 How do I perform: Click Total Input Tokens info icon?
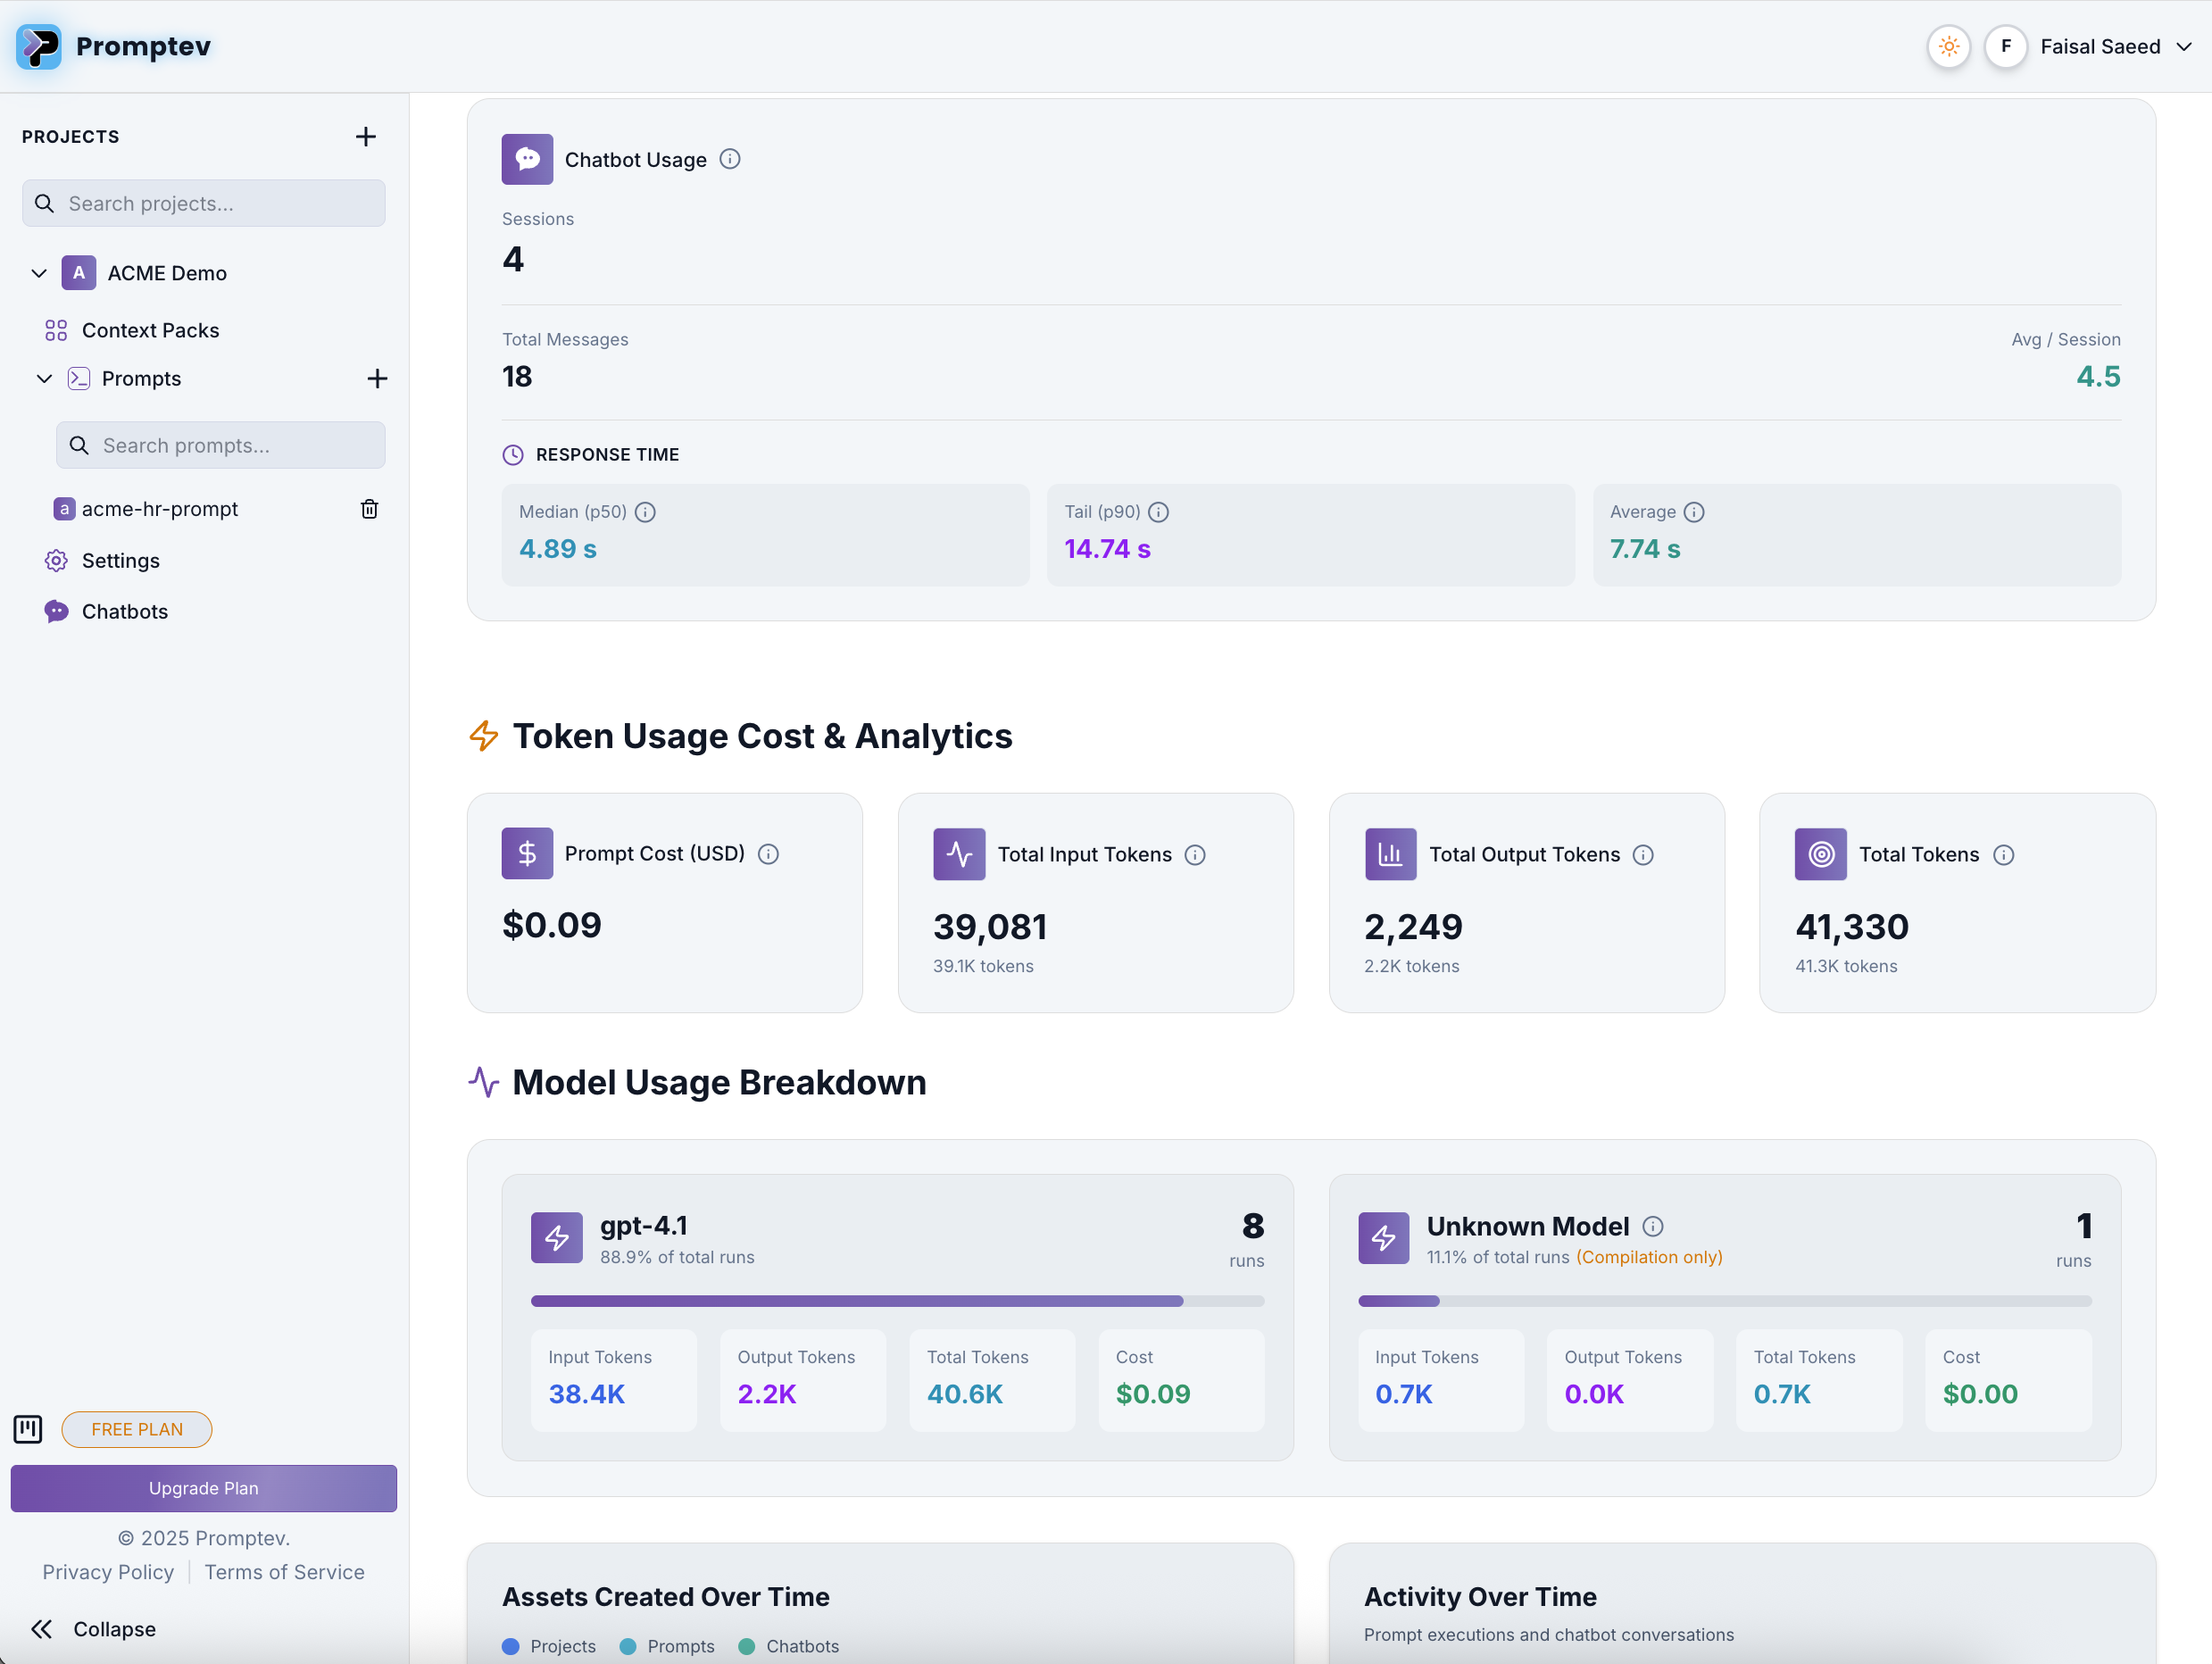coord(1195,855)
